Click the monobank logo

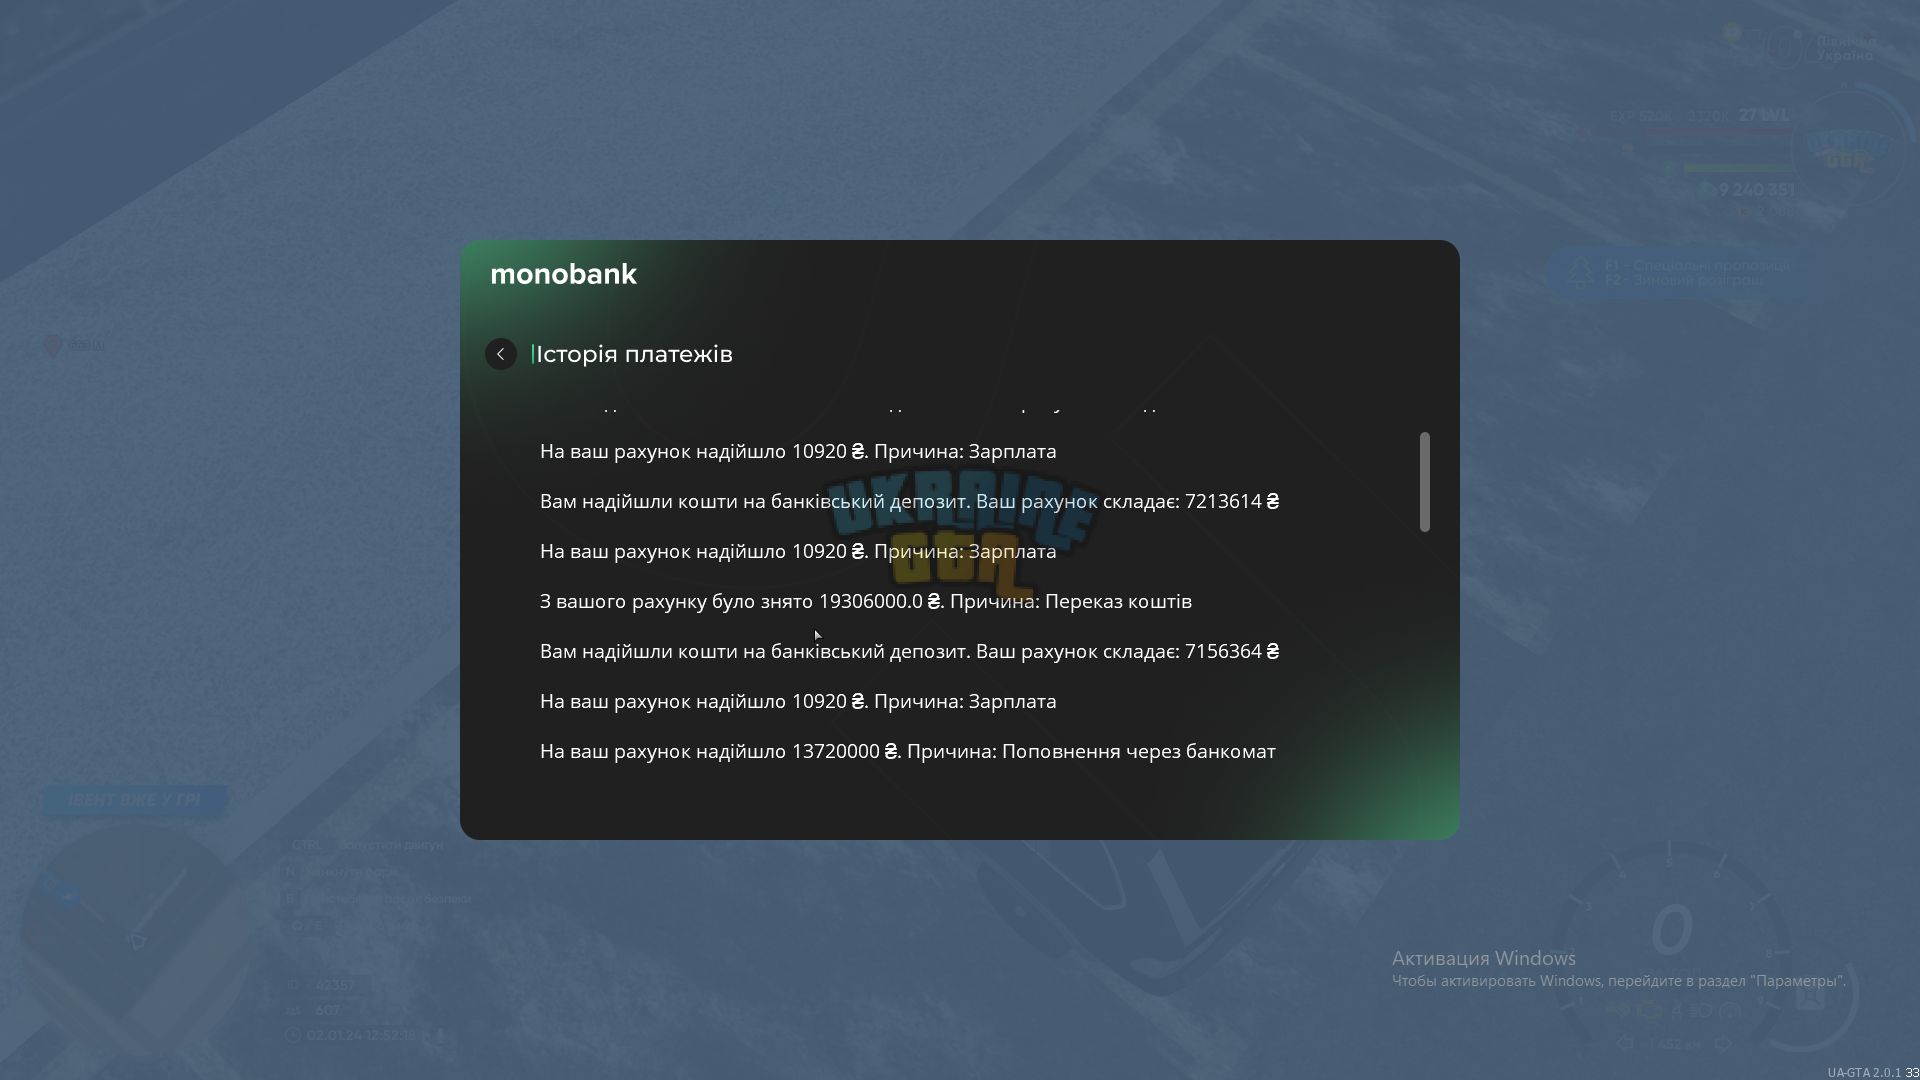[563, 274]
